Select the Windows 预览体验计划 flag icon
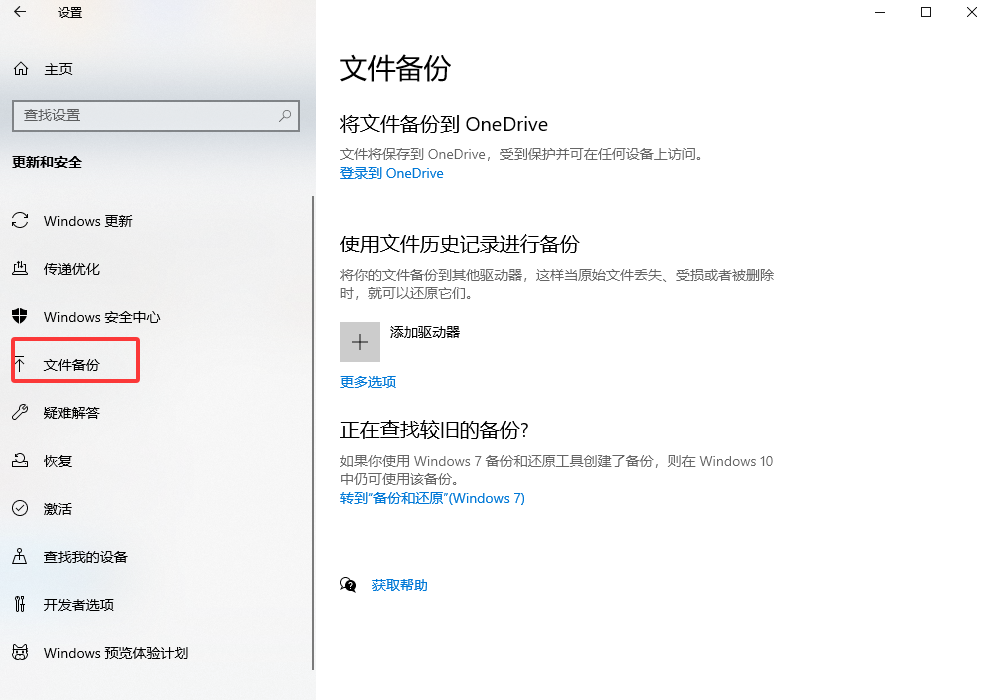The width and height of the screenshot is (991, 700). pos(20,652)
